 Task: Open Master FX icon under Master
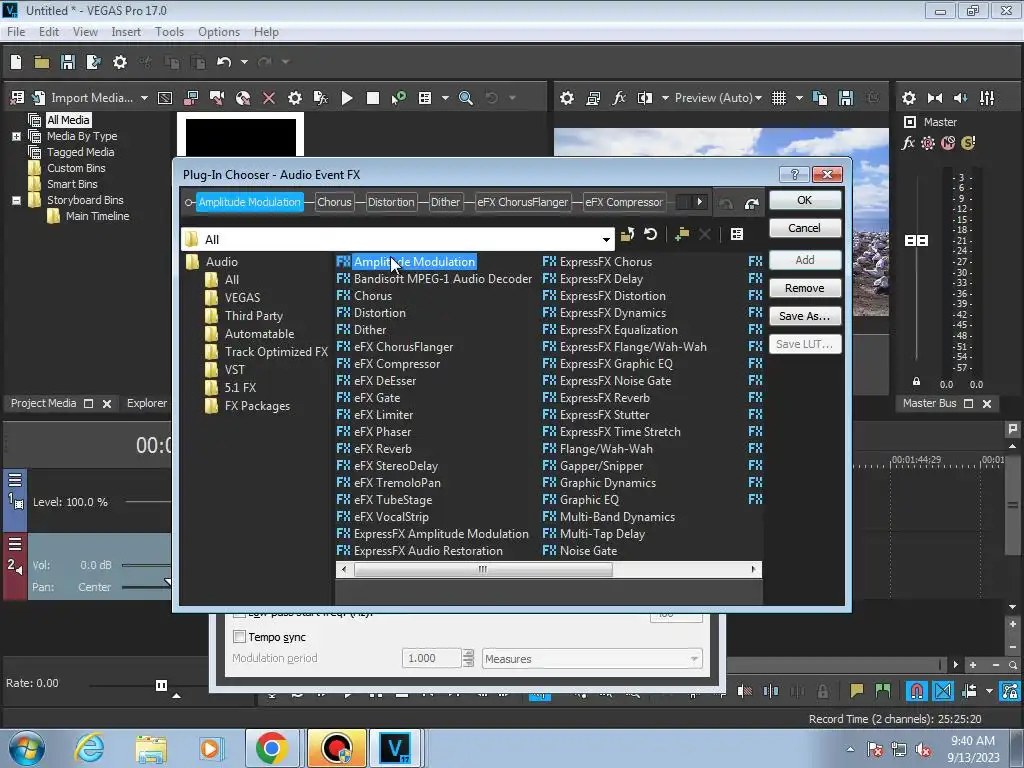click(908, 142)
